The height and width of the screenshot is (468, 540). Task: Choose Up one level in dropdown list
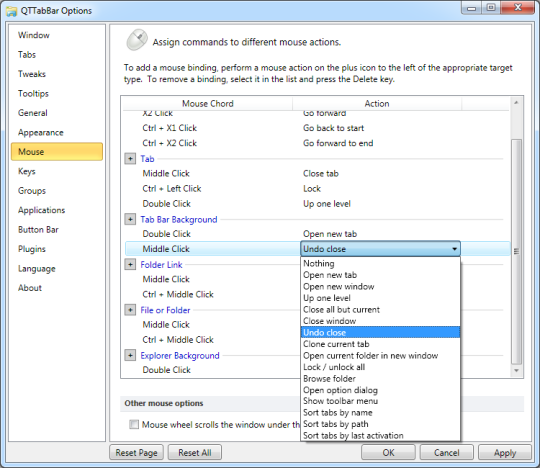click(x=380, y=298)
